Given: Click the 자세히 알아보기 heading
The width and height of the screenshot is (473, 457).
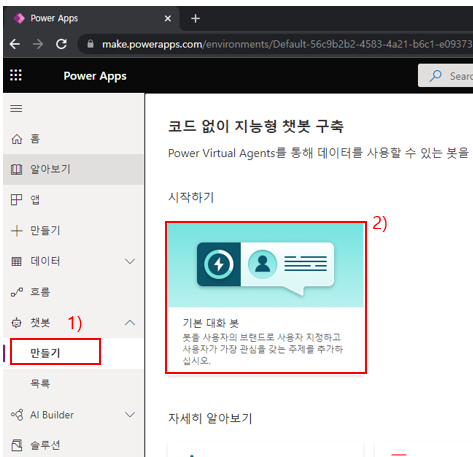Looking at the screenshot, I should 210,418.
